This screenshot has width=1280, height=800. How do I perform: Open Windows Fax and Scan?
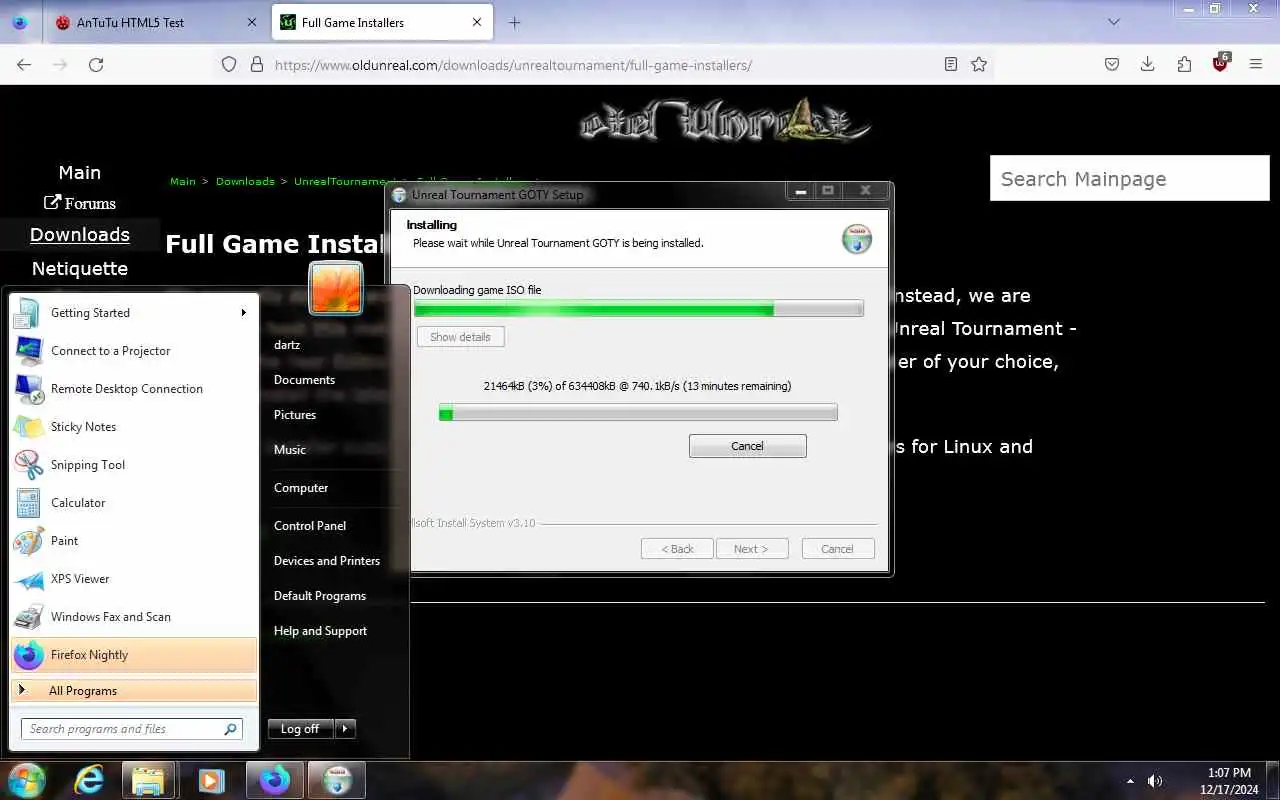click(133, 617)
